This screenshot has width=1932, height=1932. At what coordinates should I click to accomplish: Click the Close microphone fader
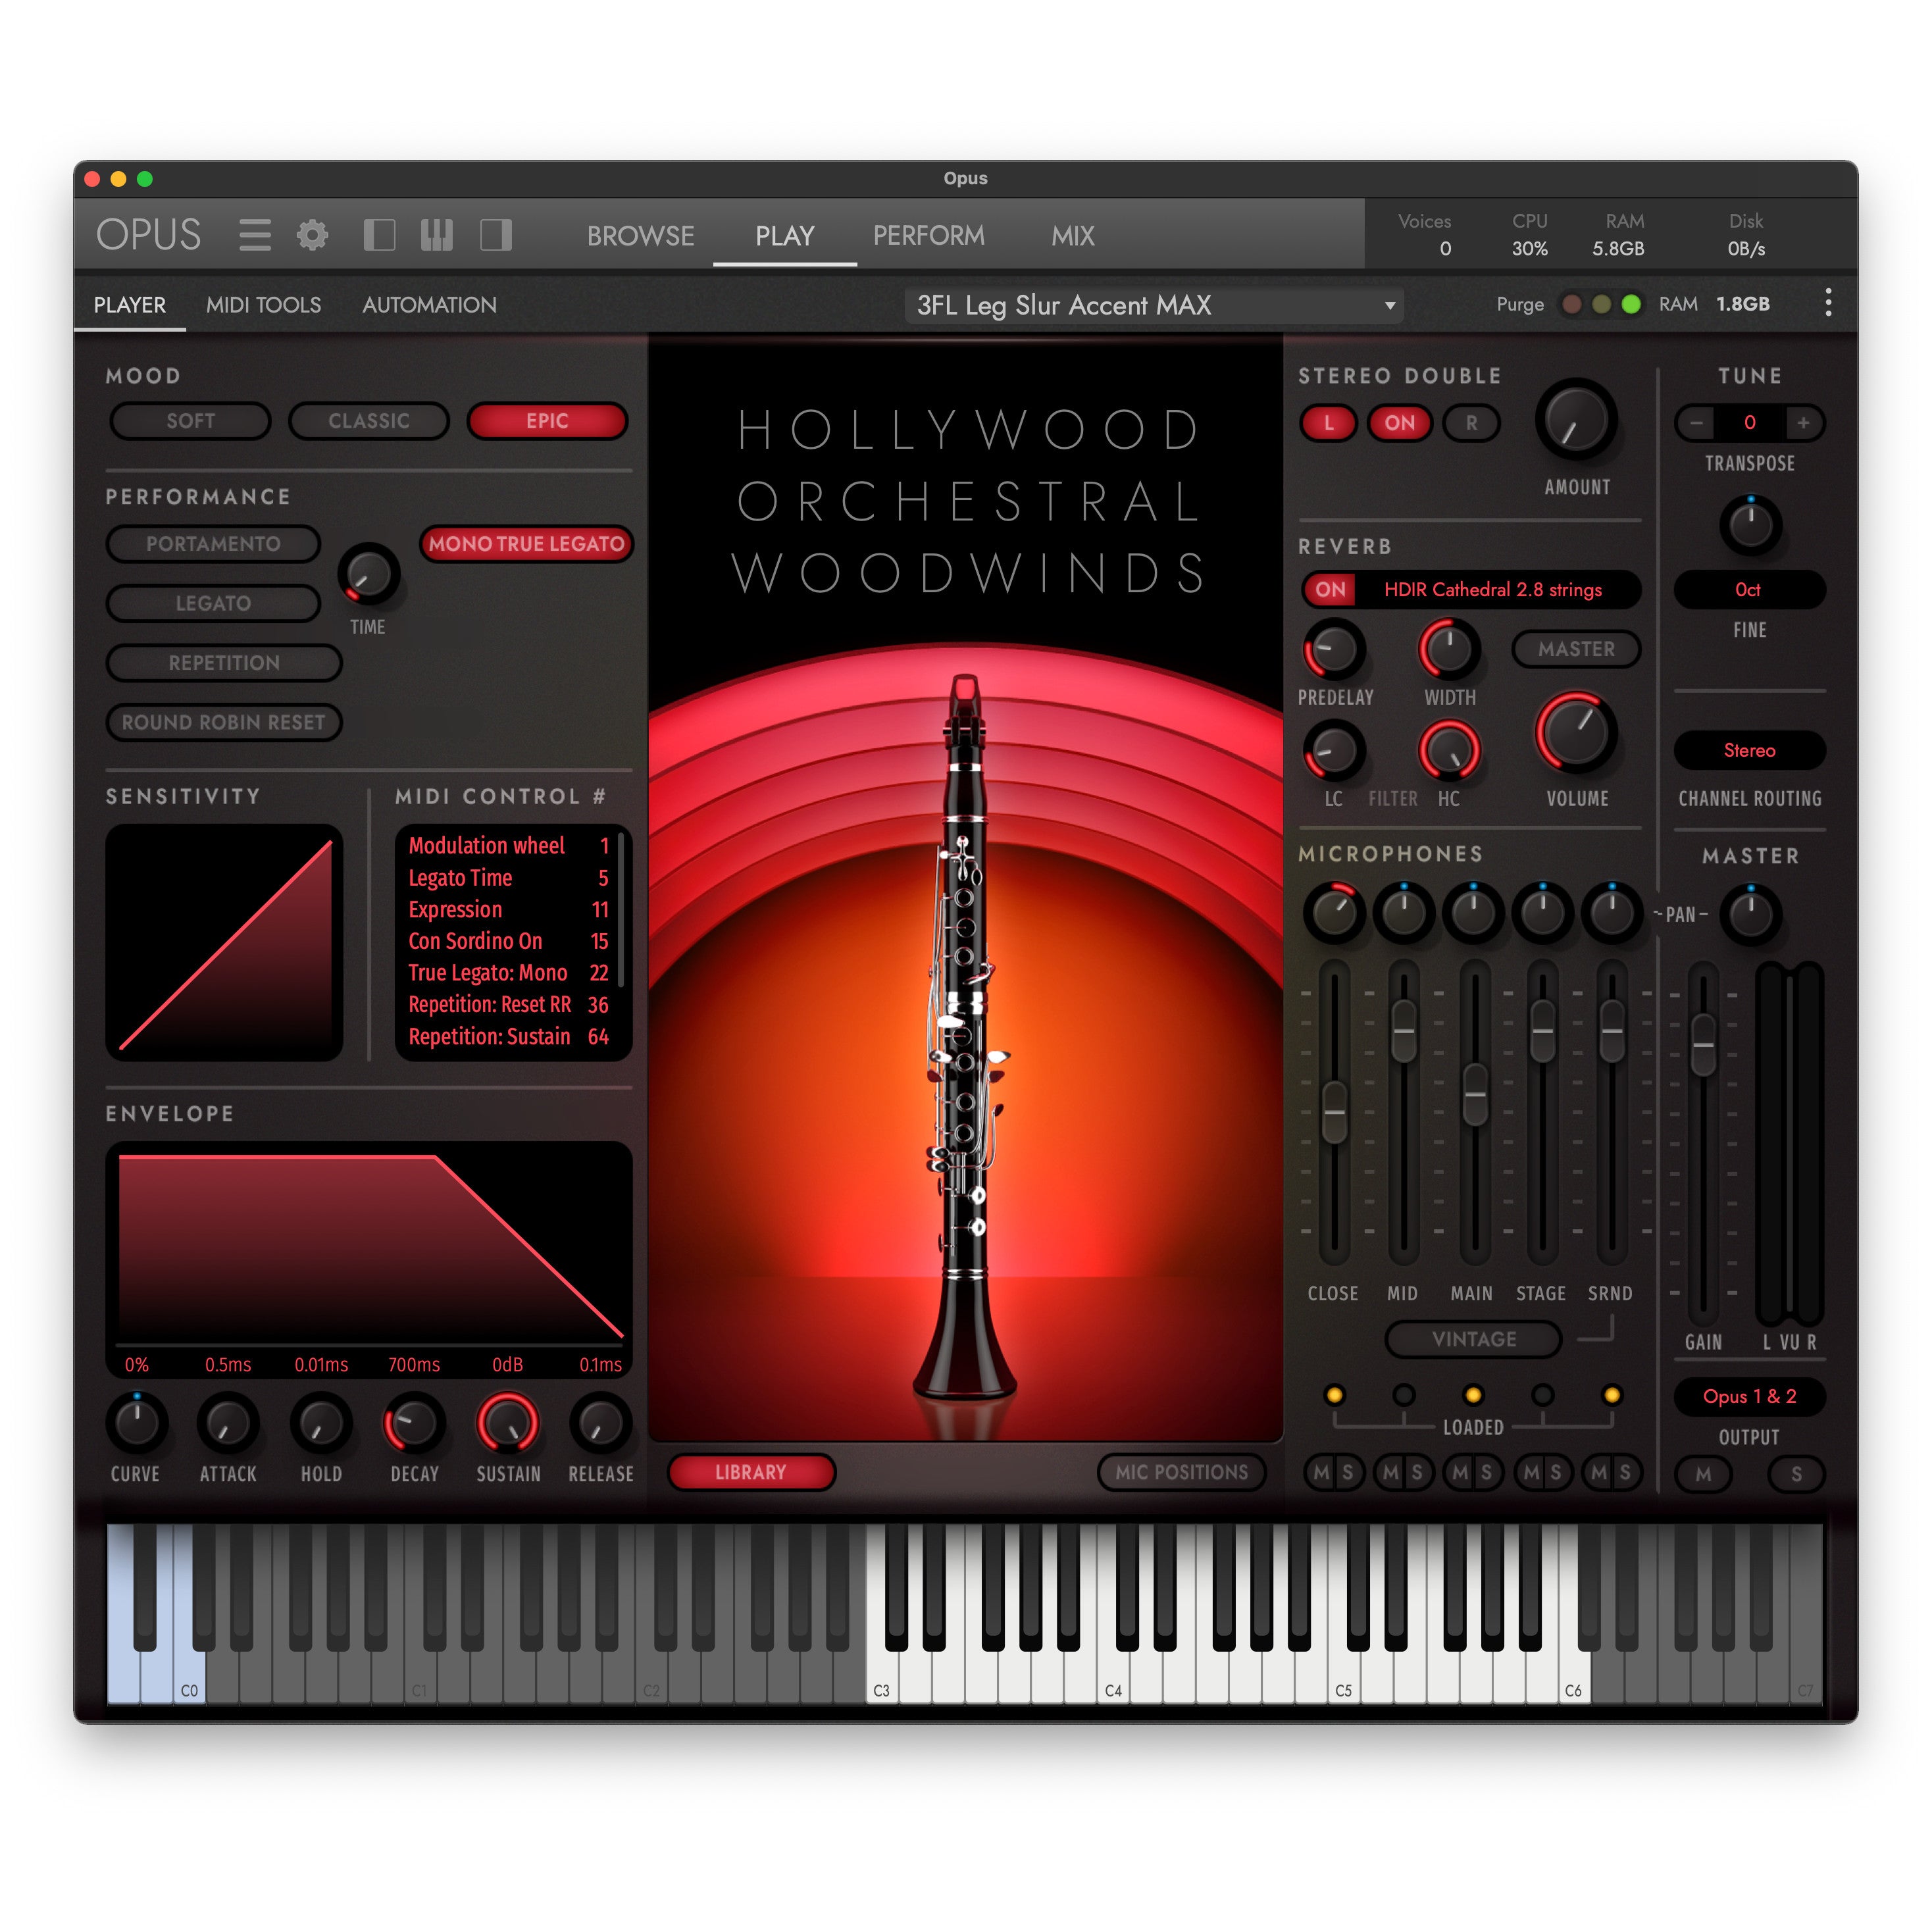[x=1334, y=1111]
